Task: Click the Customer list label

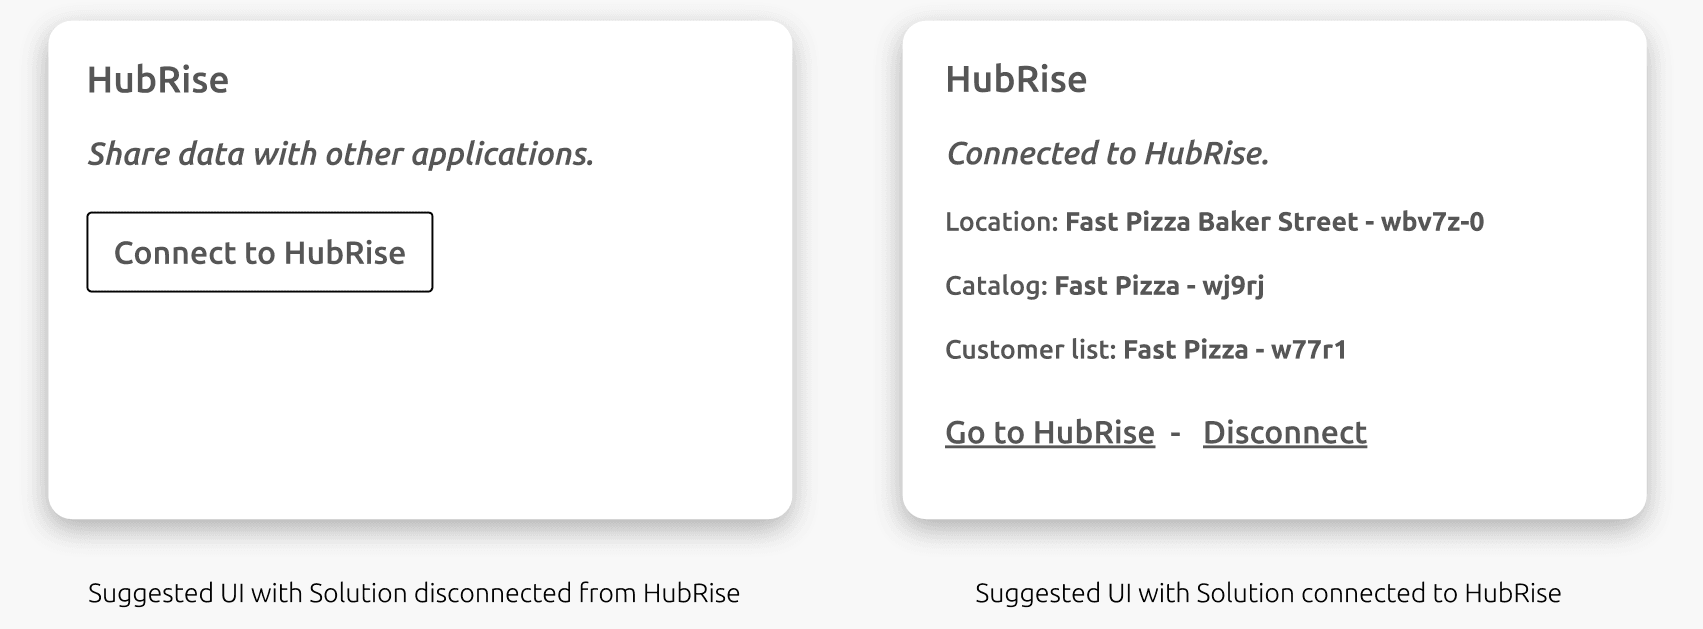Action: [x=1029, y=350]
